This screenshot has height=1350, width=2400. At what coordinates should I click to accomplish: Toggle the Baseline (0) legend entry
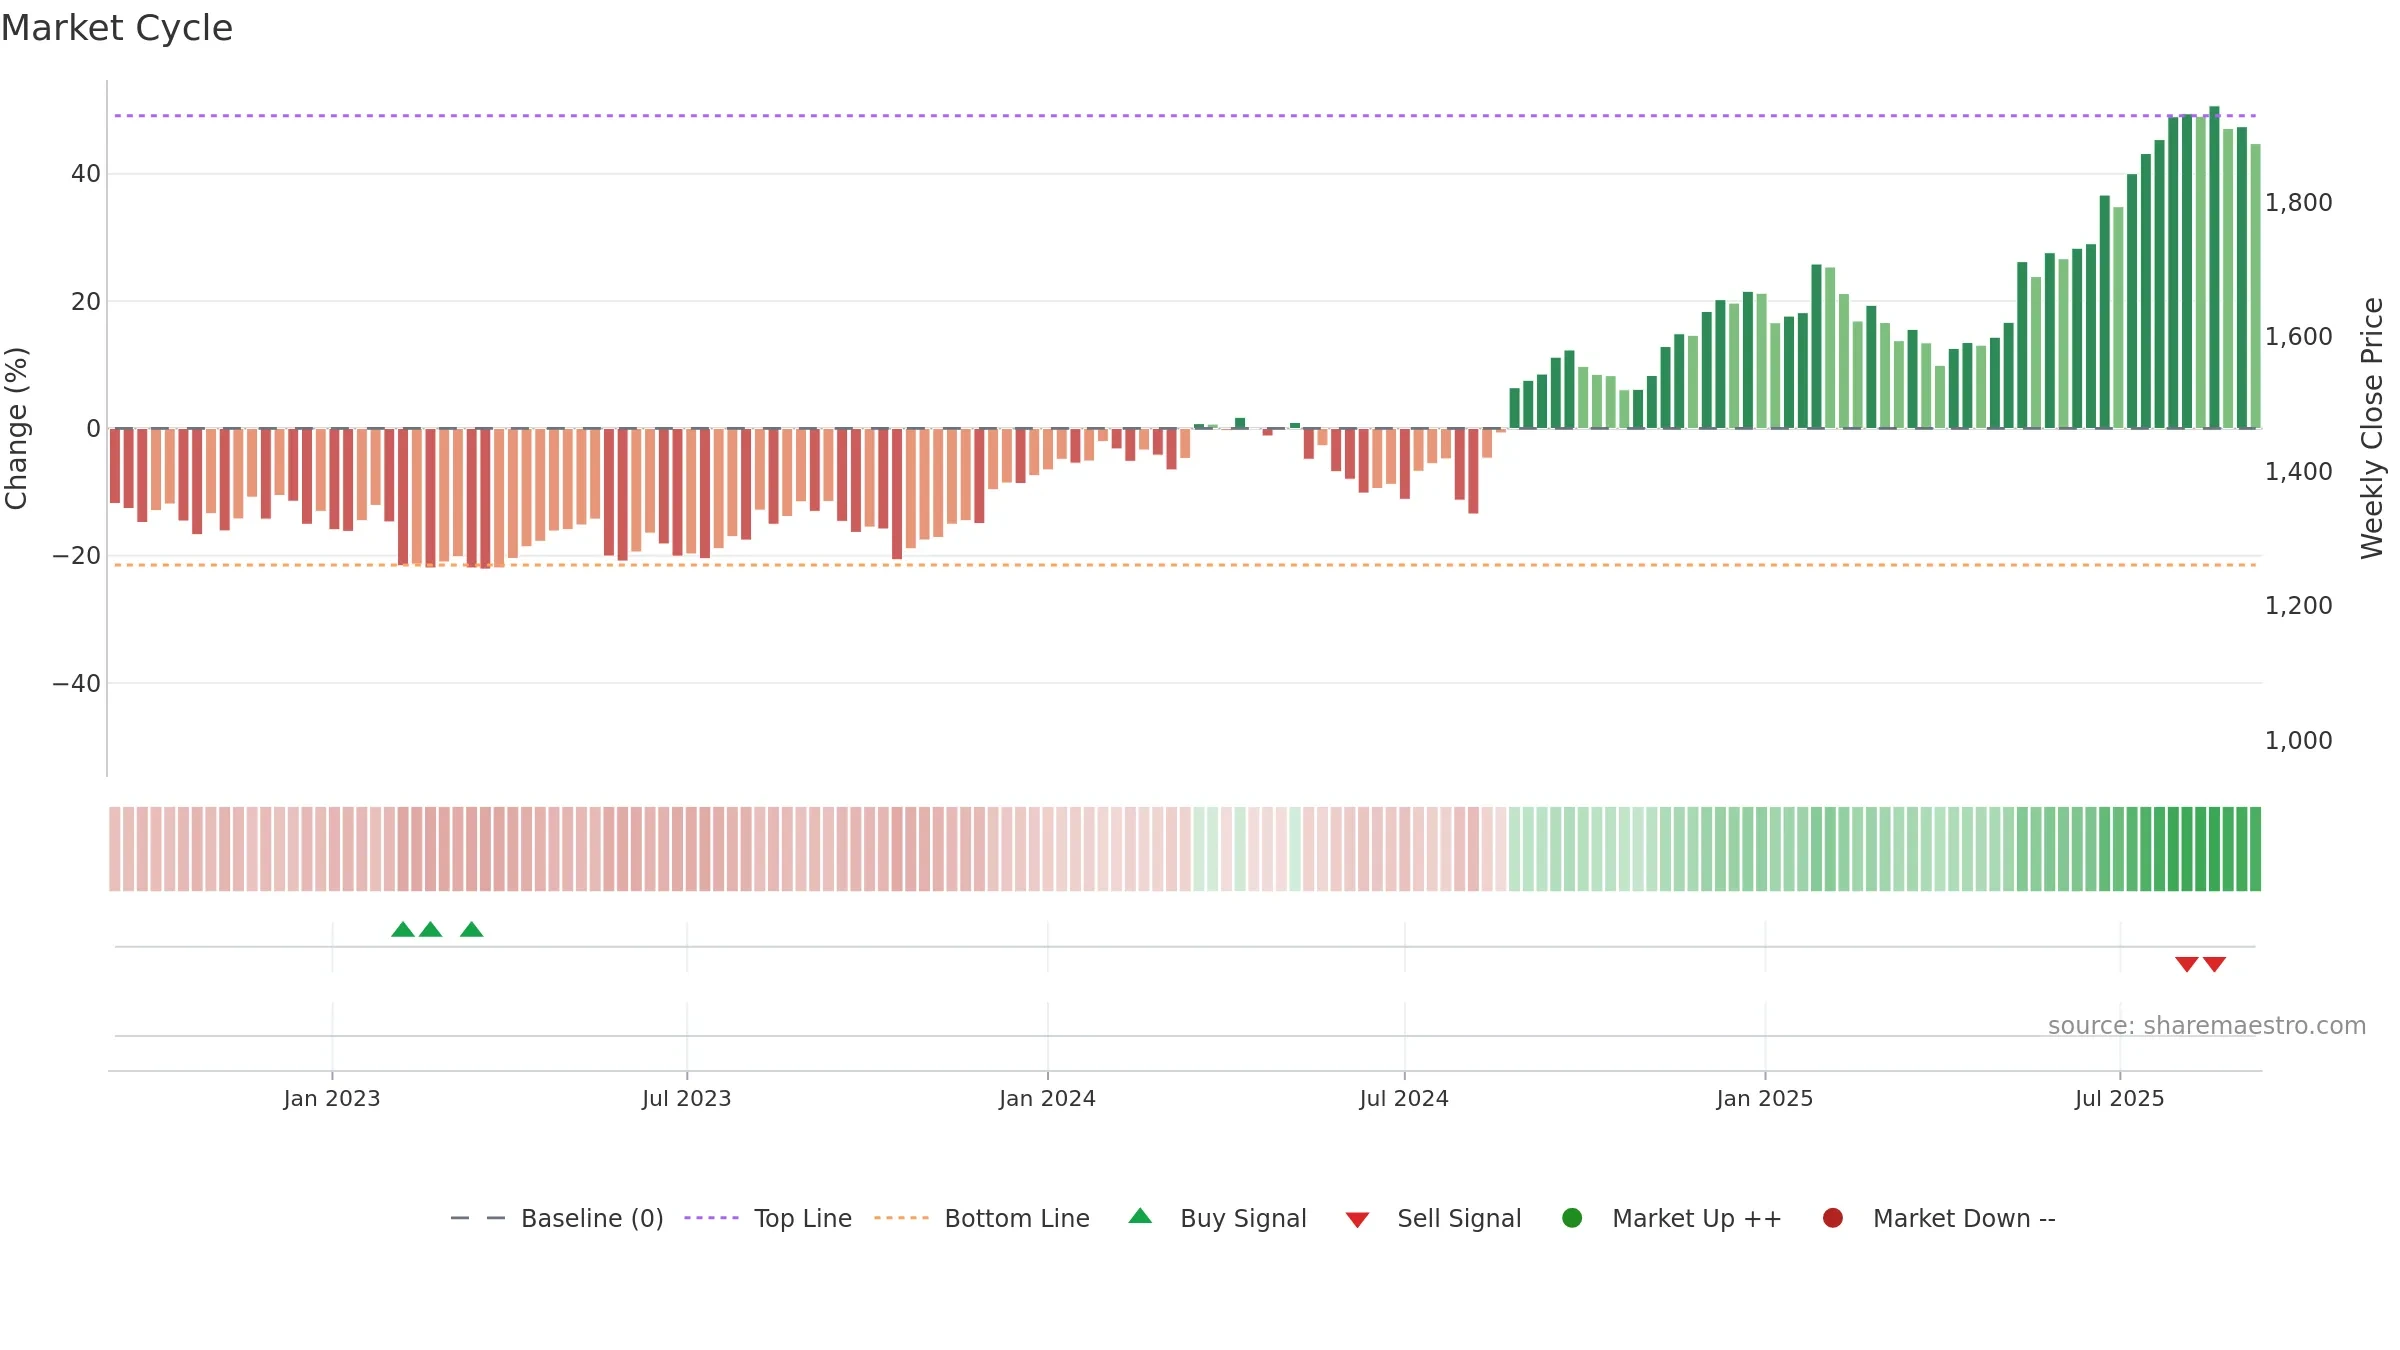[557, 1218]
